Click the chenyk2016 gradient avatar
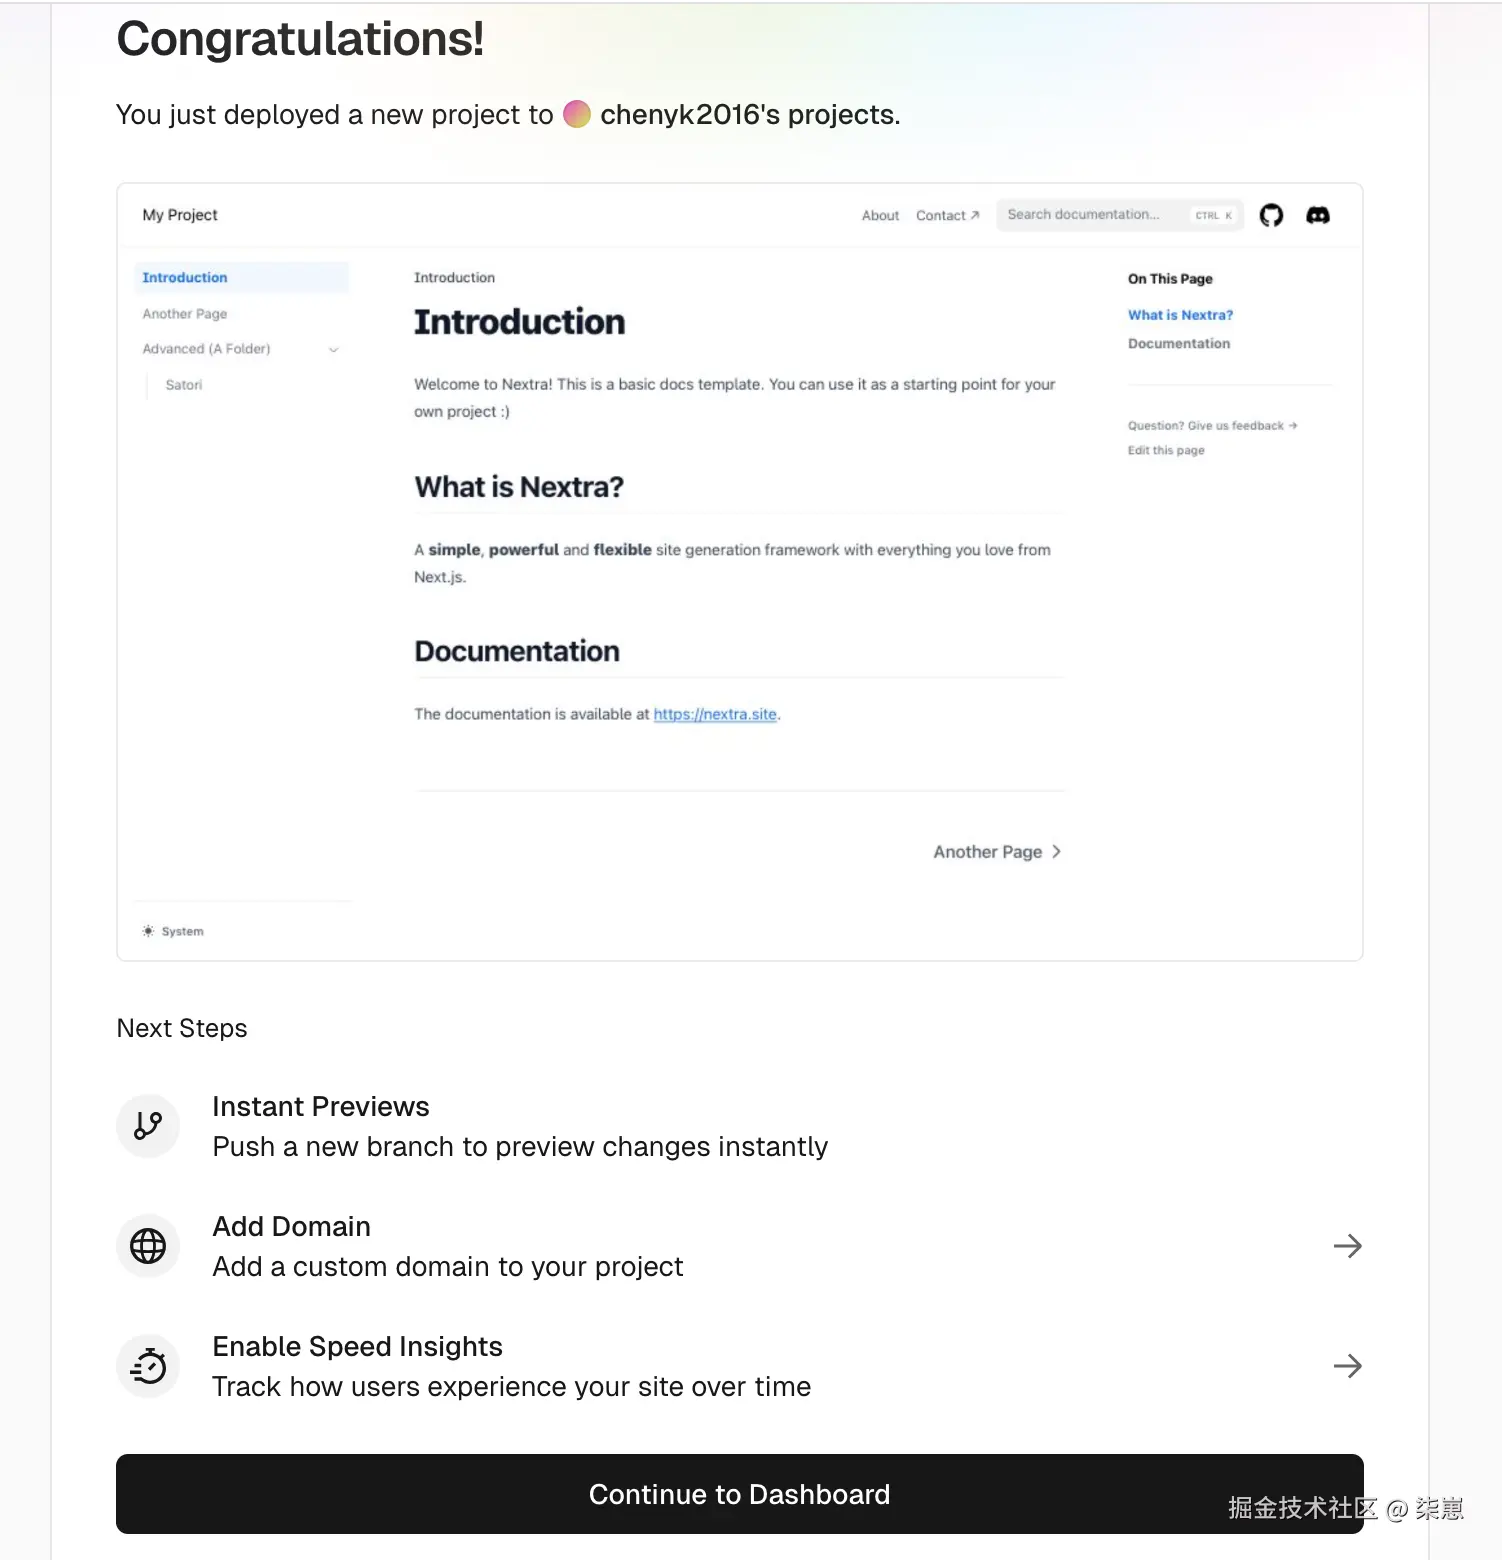 tap(577, 115)
